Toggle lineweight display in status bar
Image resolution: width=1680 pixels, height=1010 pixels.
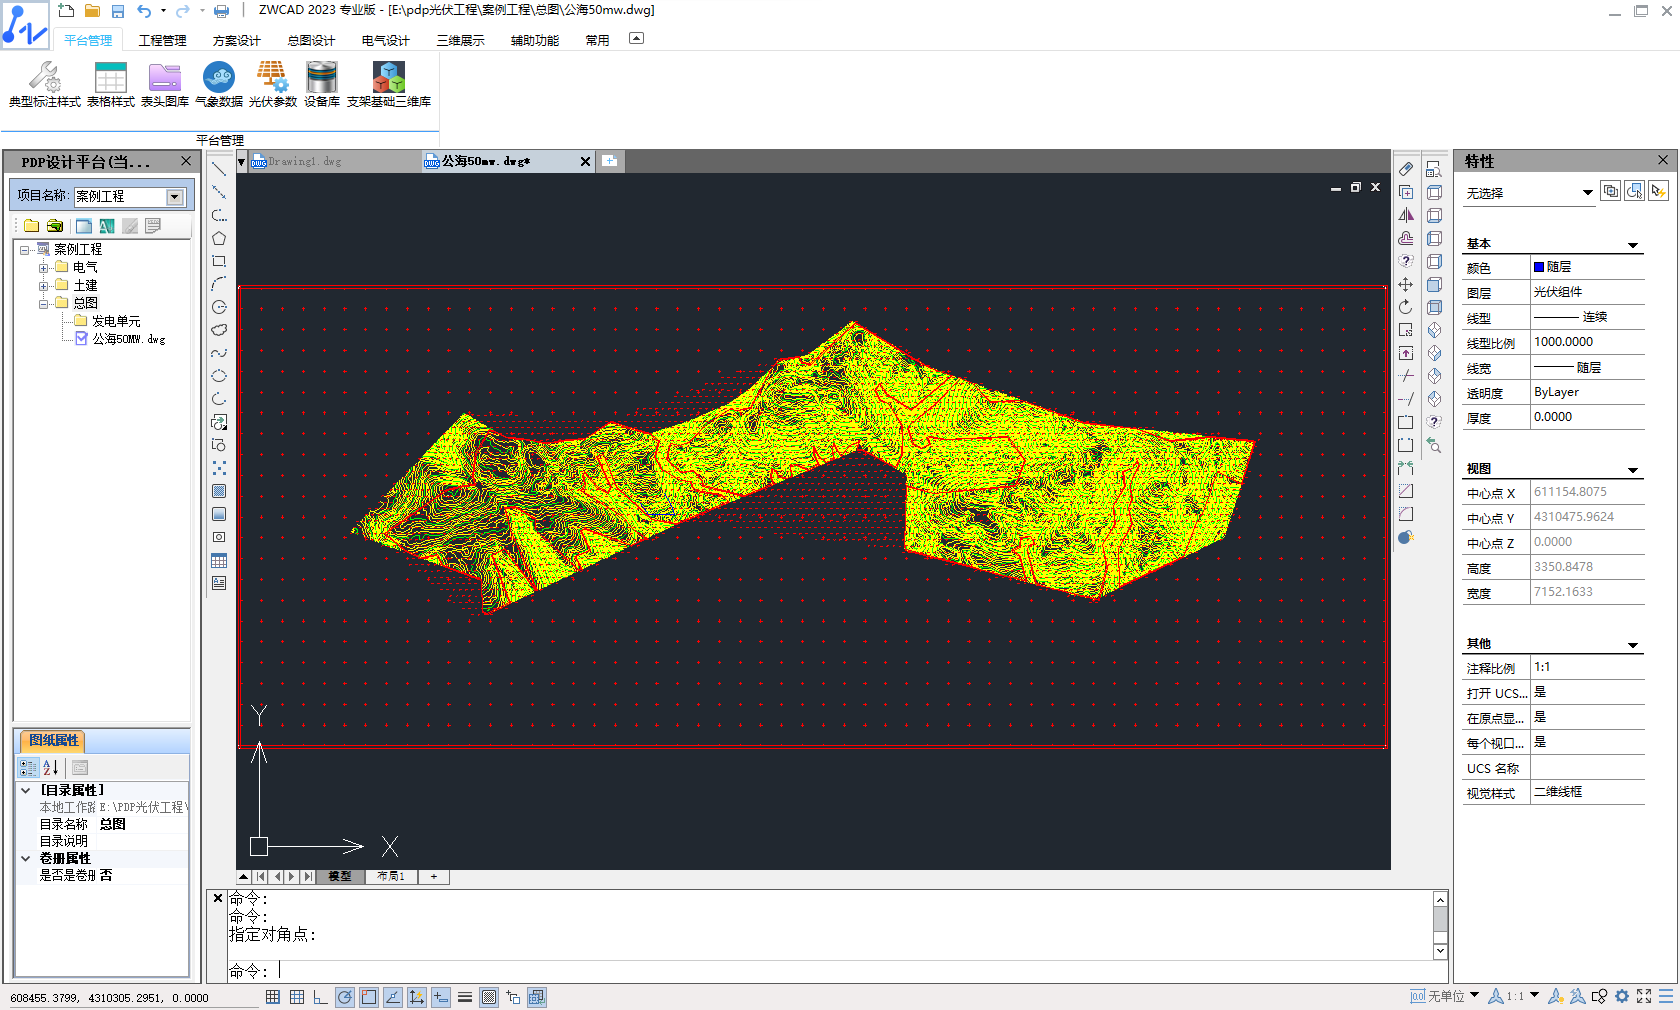pyautogui.click(x=465, y=997)
